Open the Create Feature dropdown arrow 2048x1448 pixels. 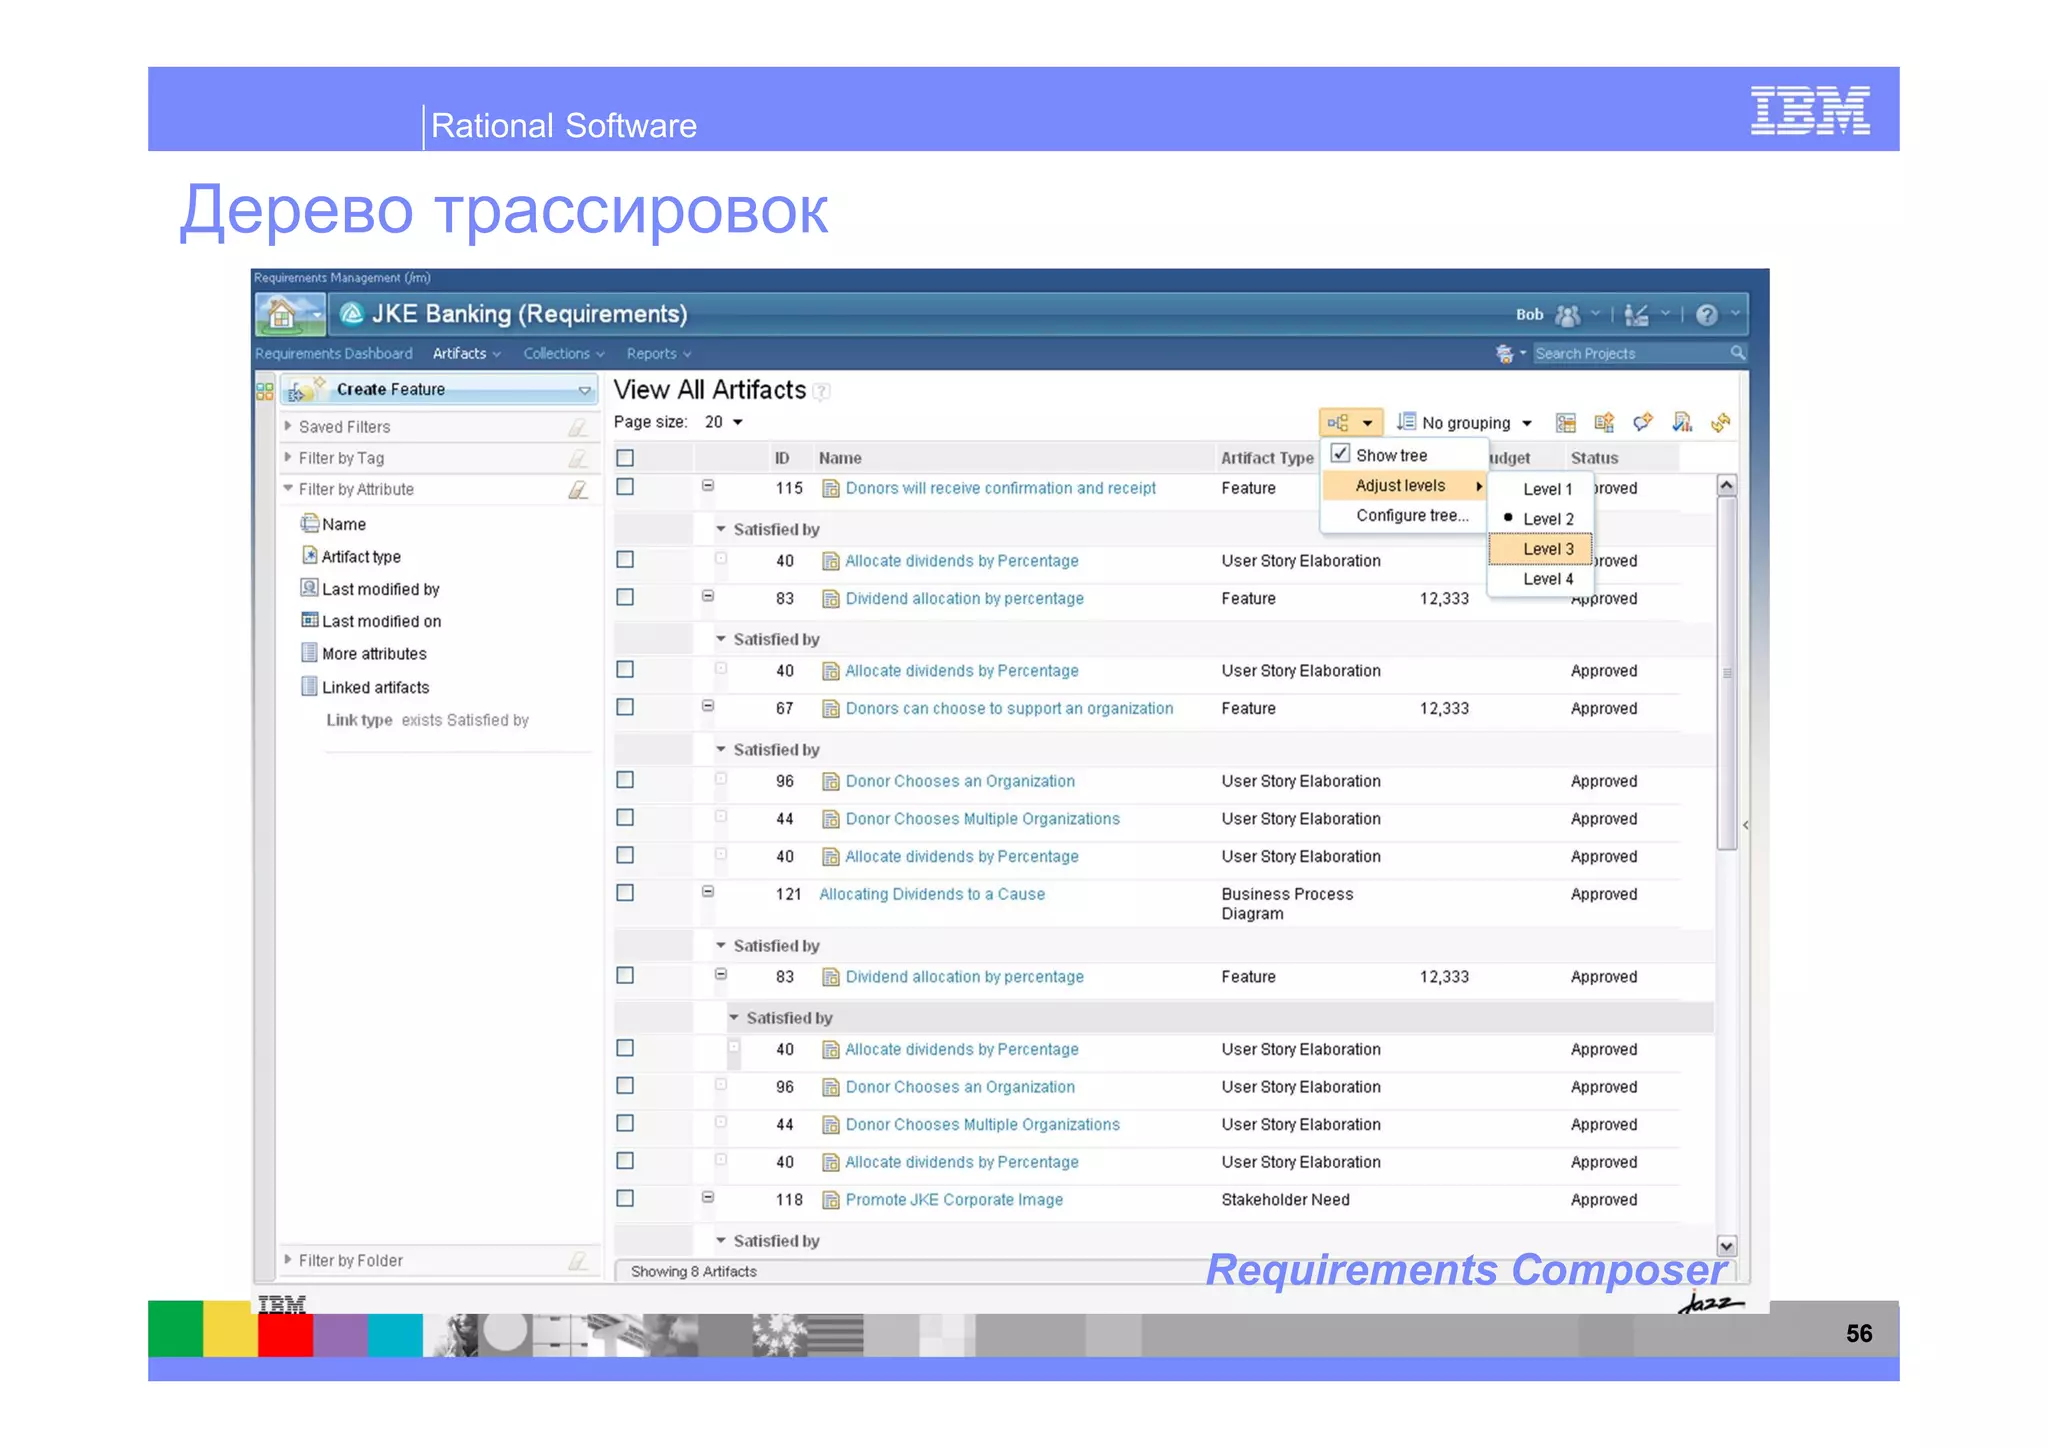tap(584, 390)
